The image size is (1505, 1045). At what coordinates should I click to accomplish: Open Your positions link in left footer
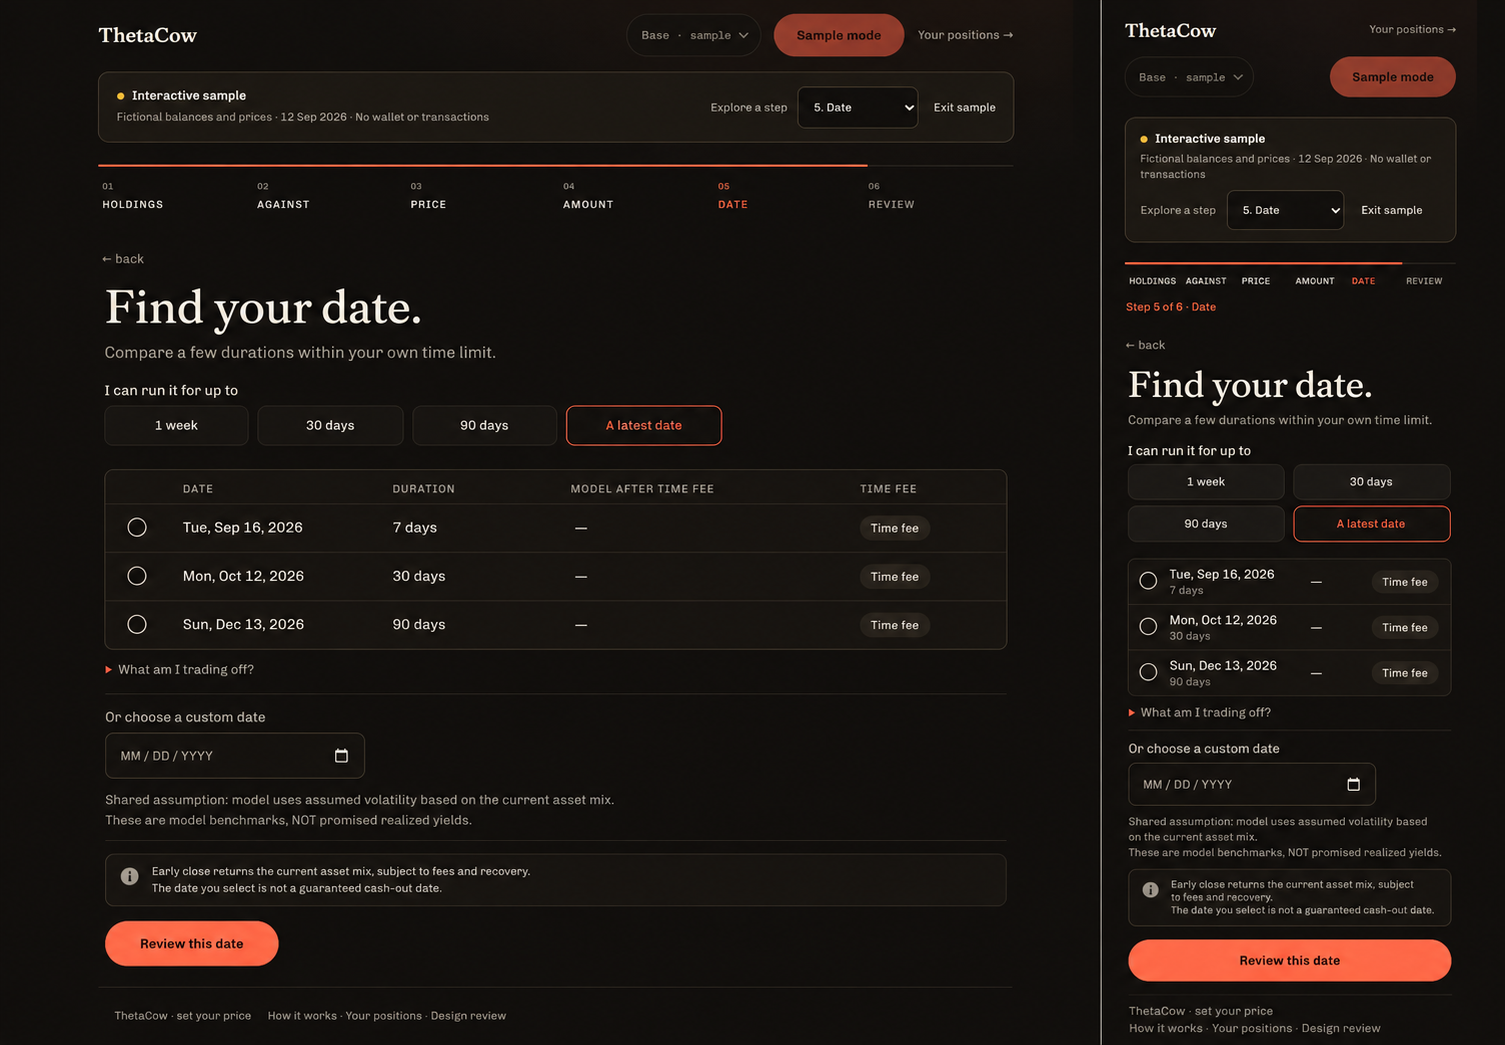384,1016
